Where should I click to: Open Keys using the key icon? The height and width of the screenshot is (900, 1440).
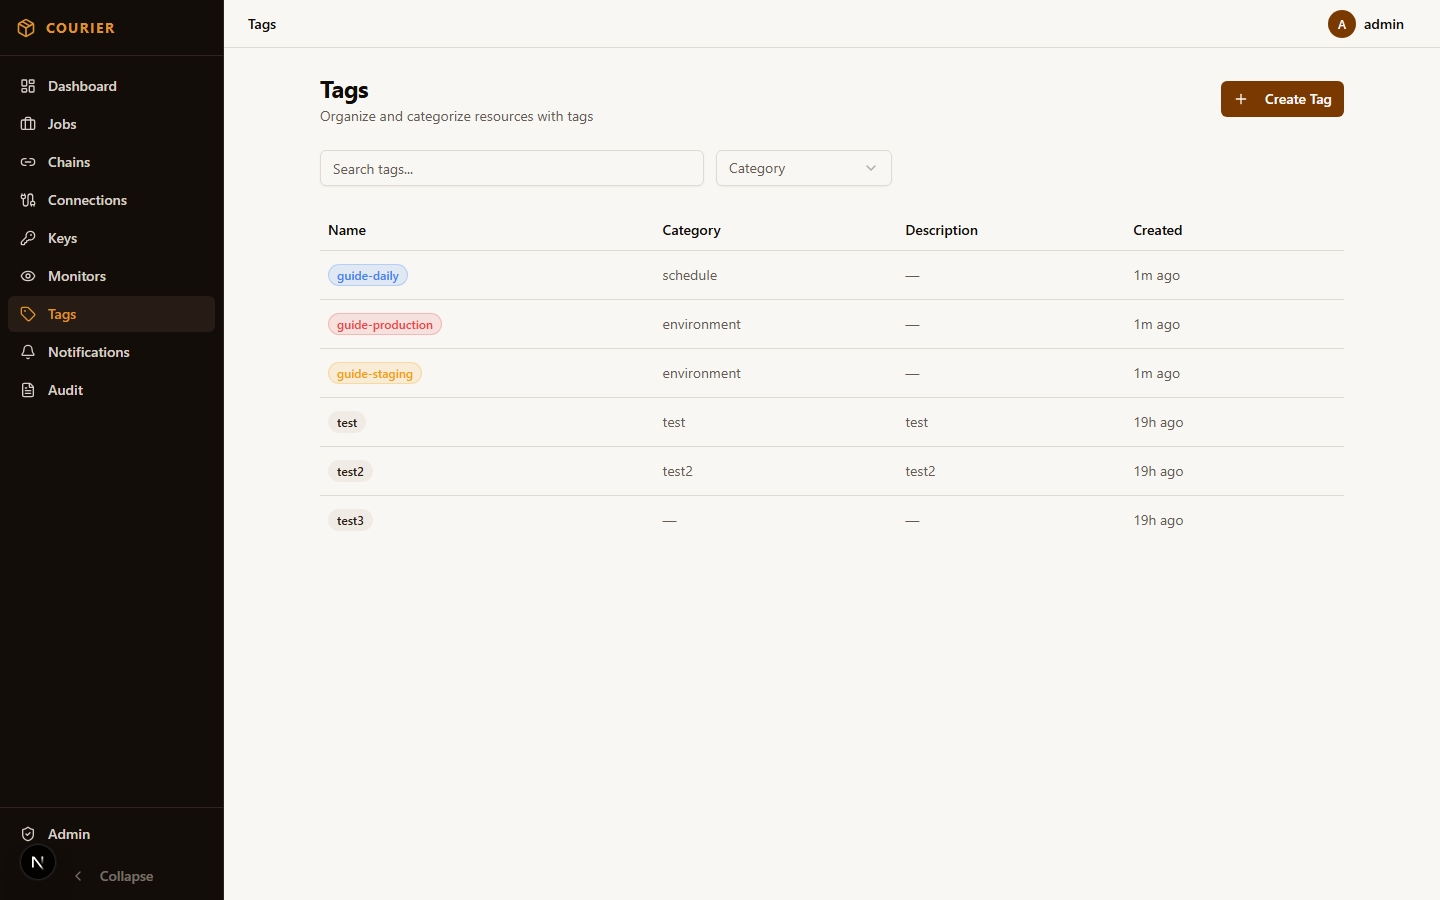(x=28, y=238)
